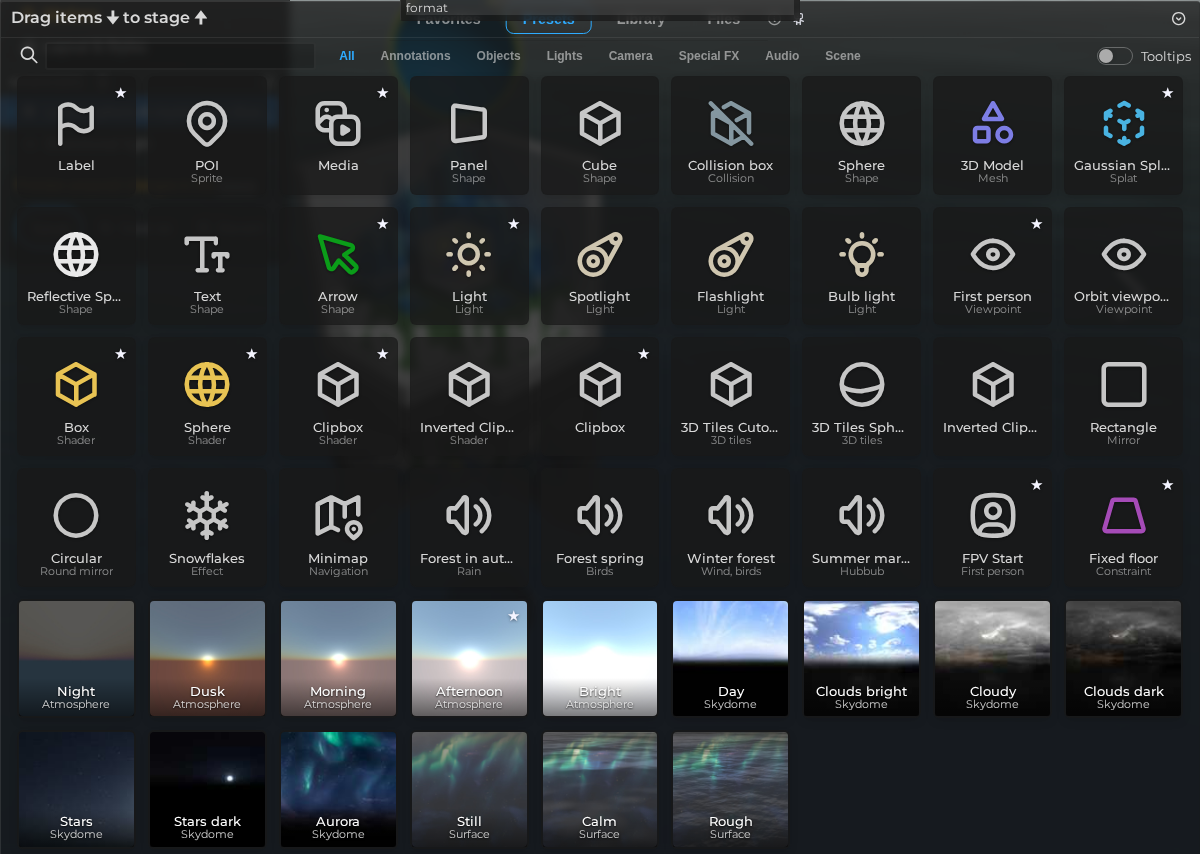This screenshot has height=854, width=1200.
Task: Toggle the star on FPV Start card
Action: point(1037,485)
